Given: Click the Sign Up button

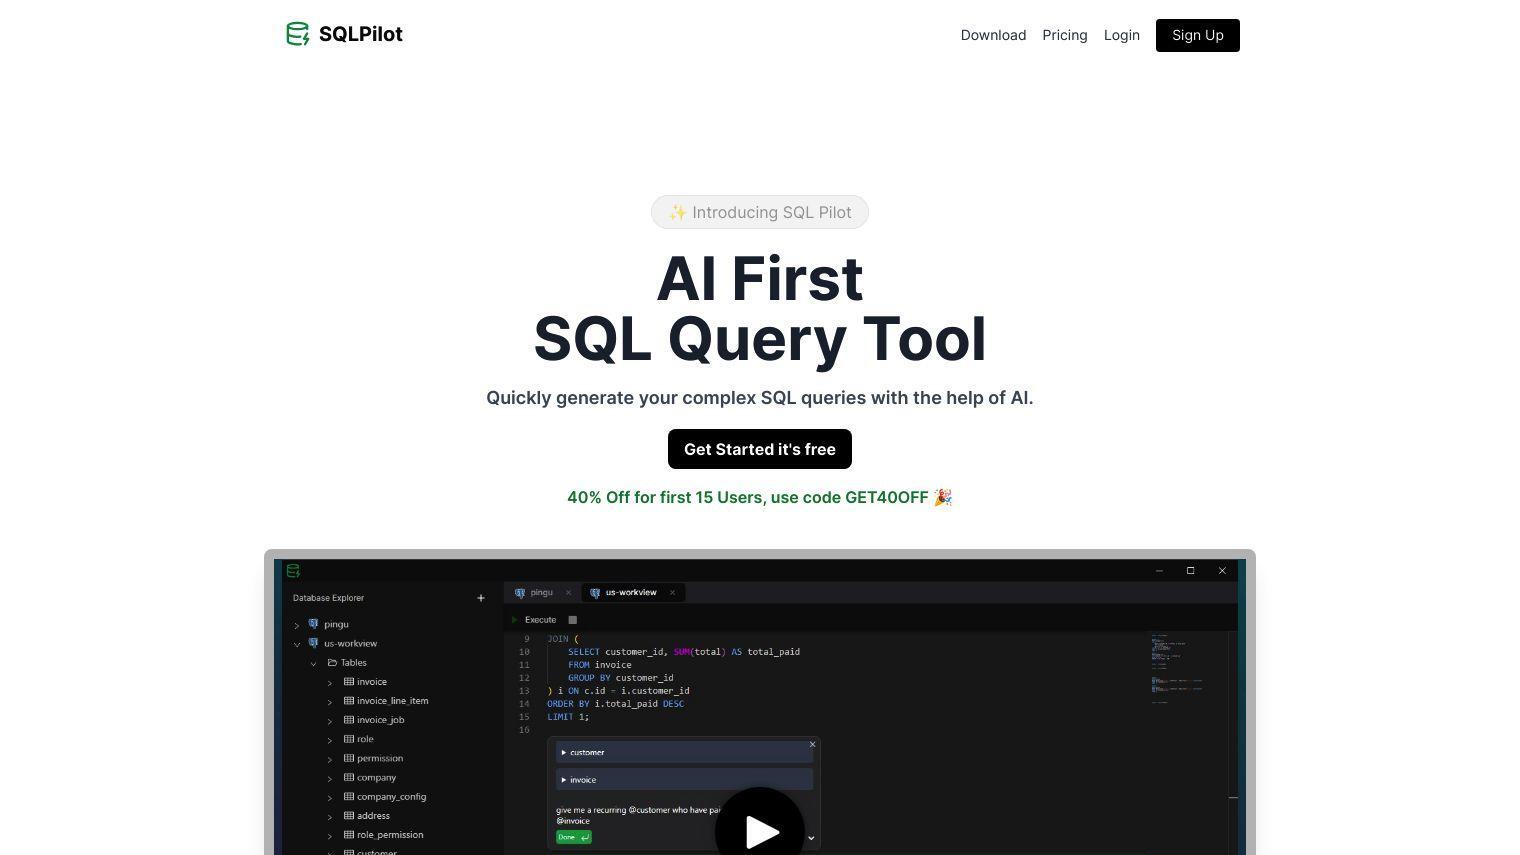Looking at the screenshot, I should coord(1197,35).
